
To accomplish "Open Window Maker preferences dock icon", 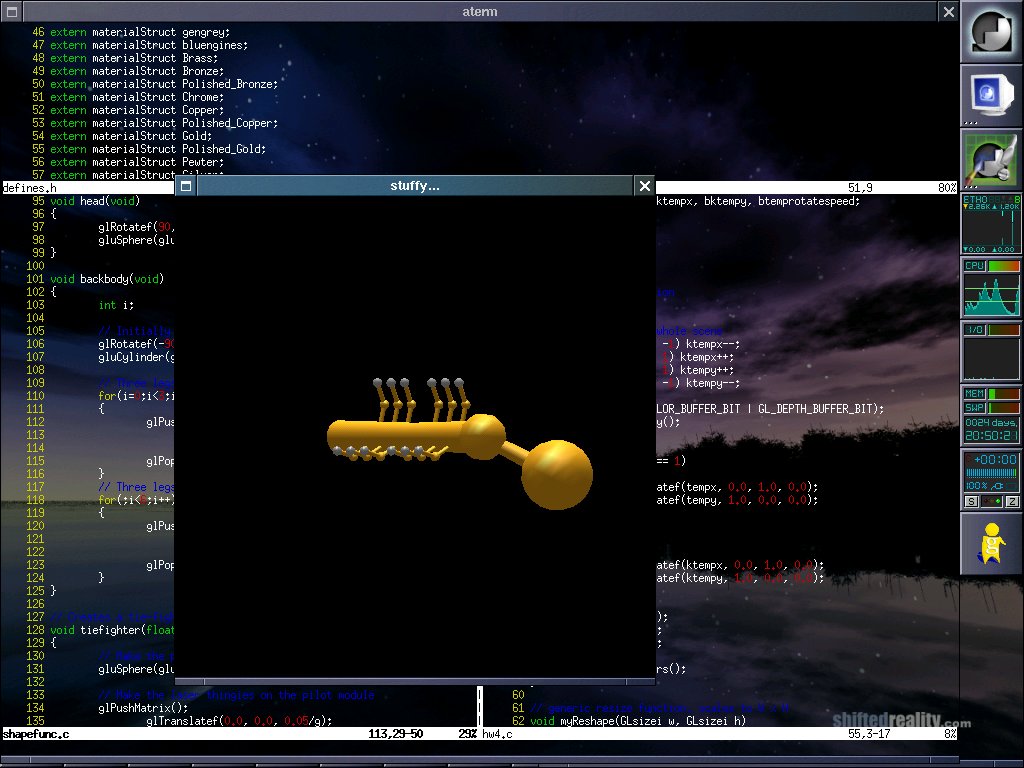I will pos(991,159).
